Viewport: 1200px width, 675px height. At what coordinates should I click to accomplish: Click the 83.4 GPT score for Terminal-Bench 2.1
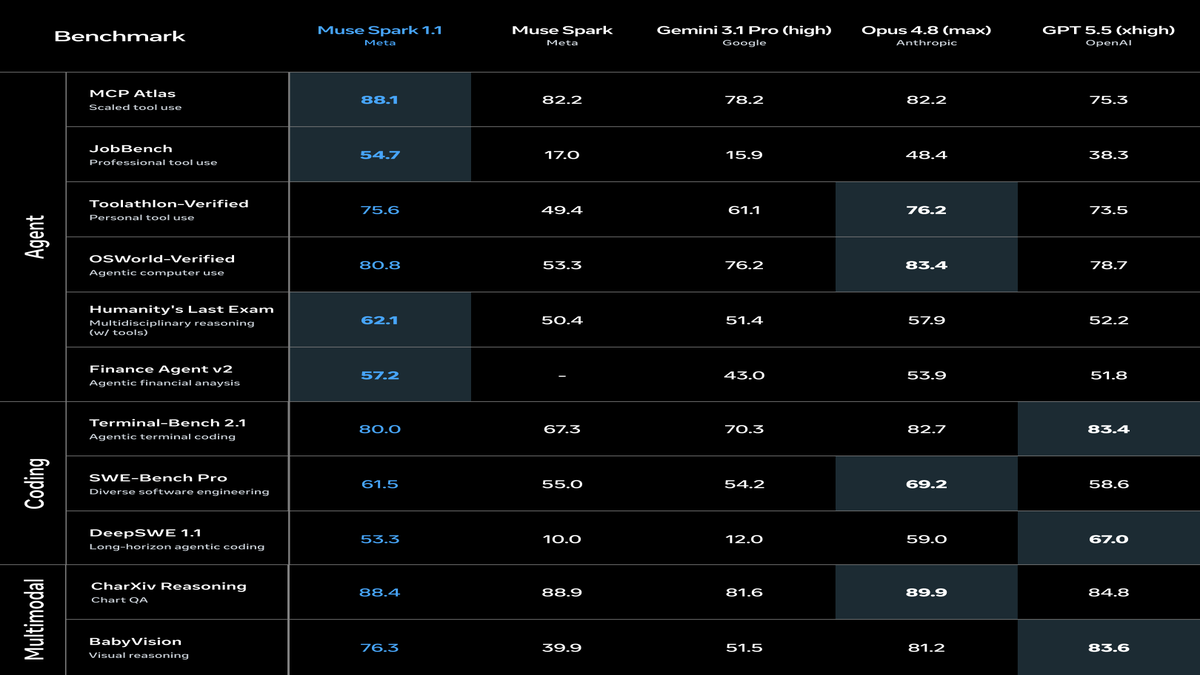(x=1108, y=429)
